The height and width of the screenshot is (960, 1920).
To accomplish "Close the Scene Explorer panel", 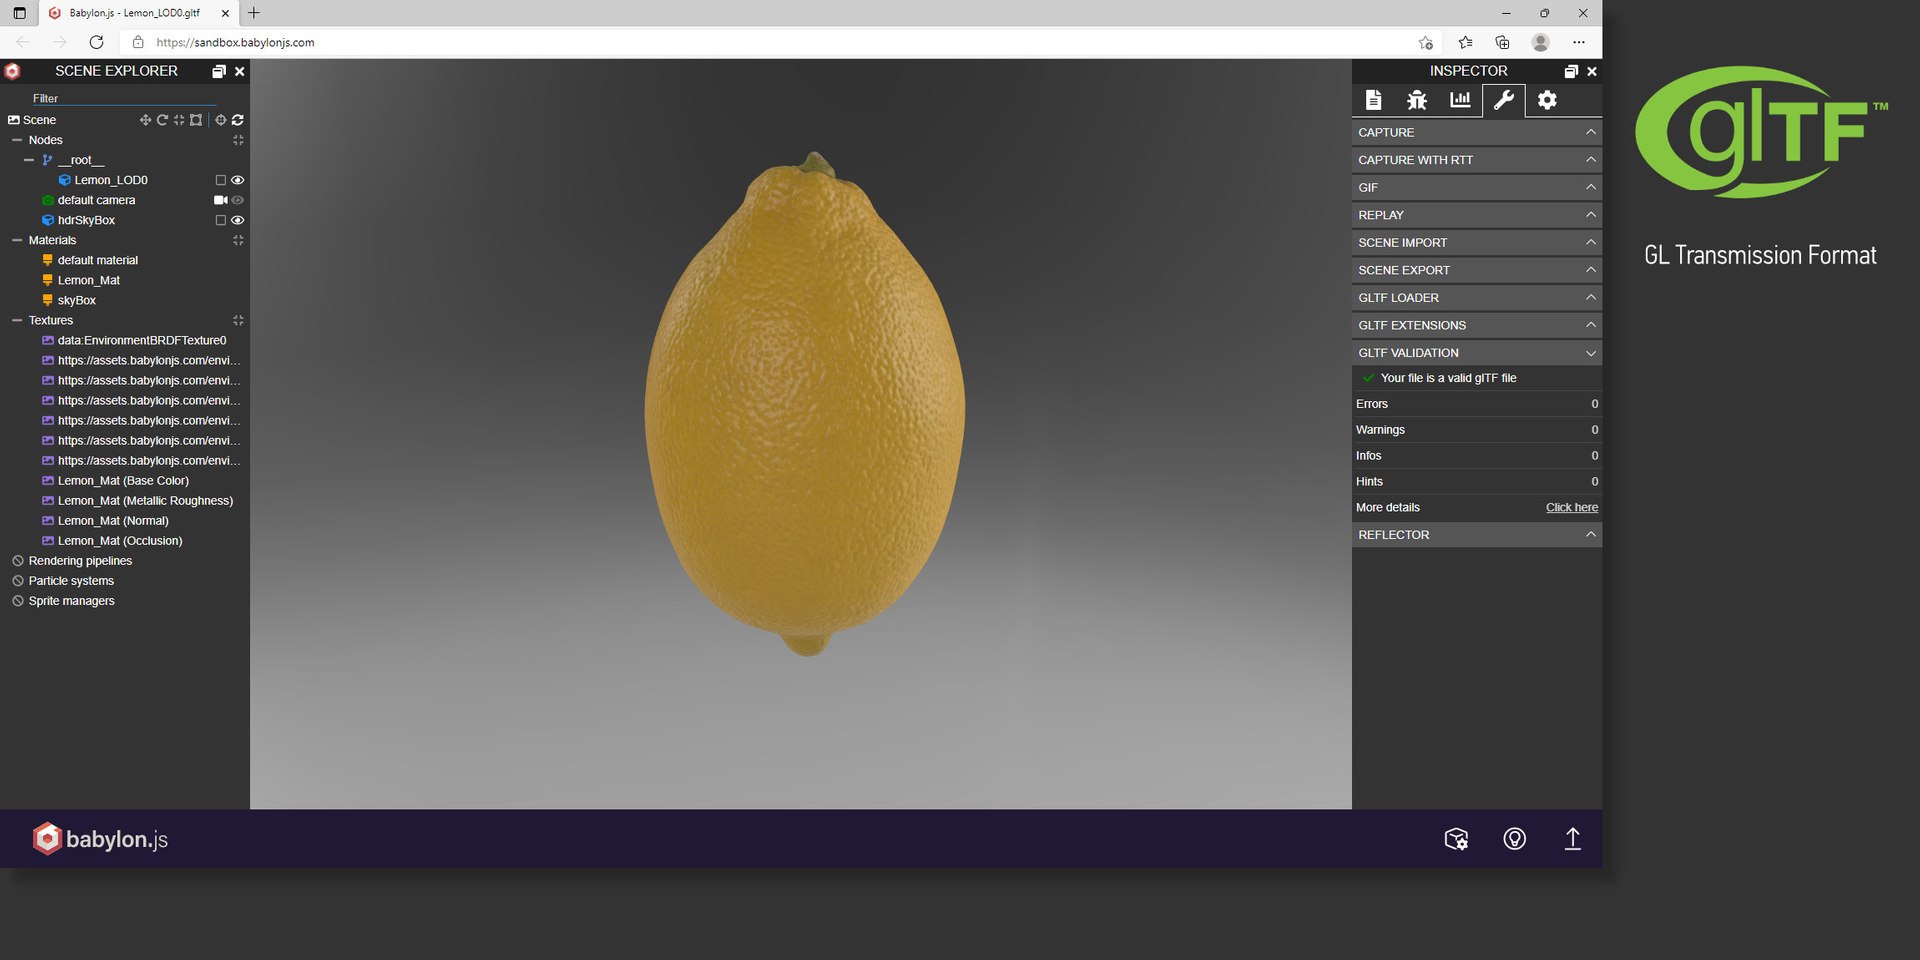I will point(239,71).
